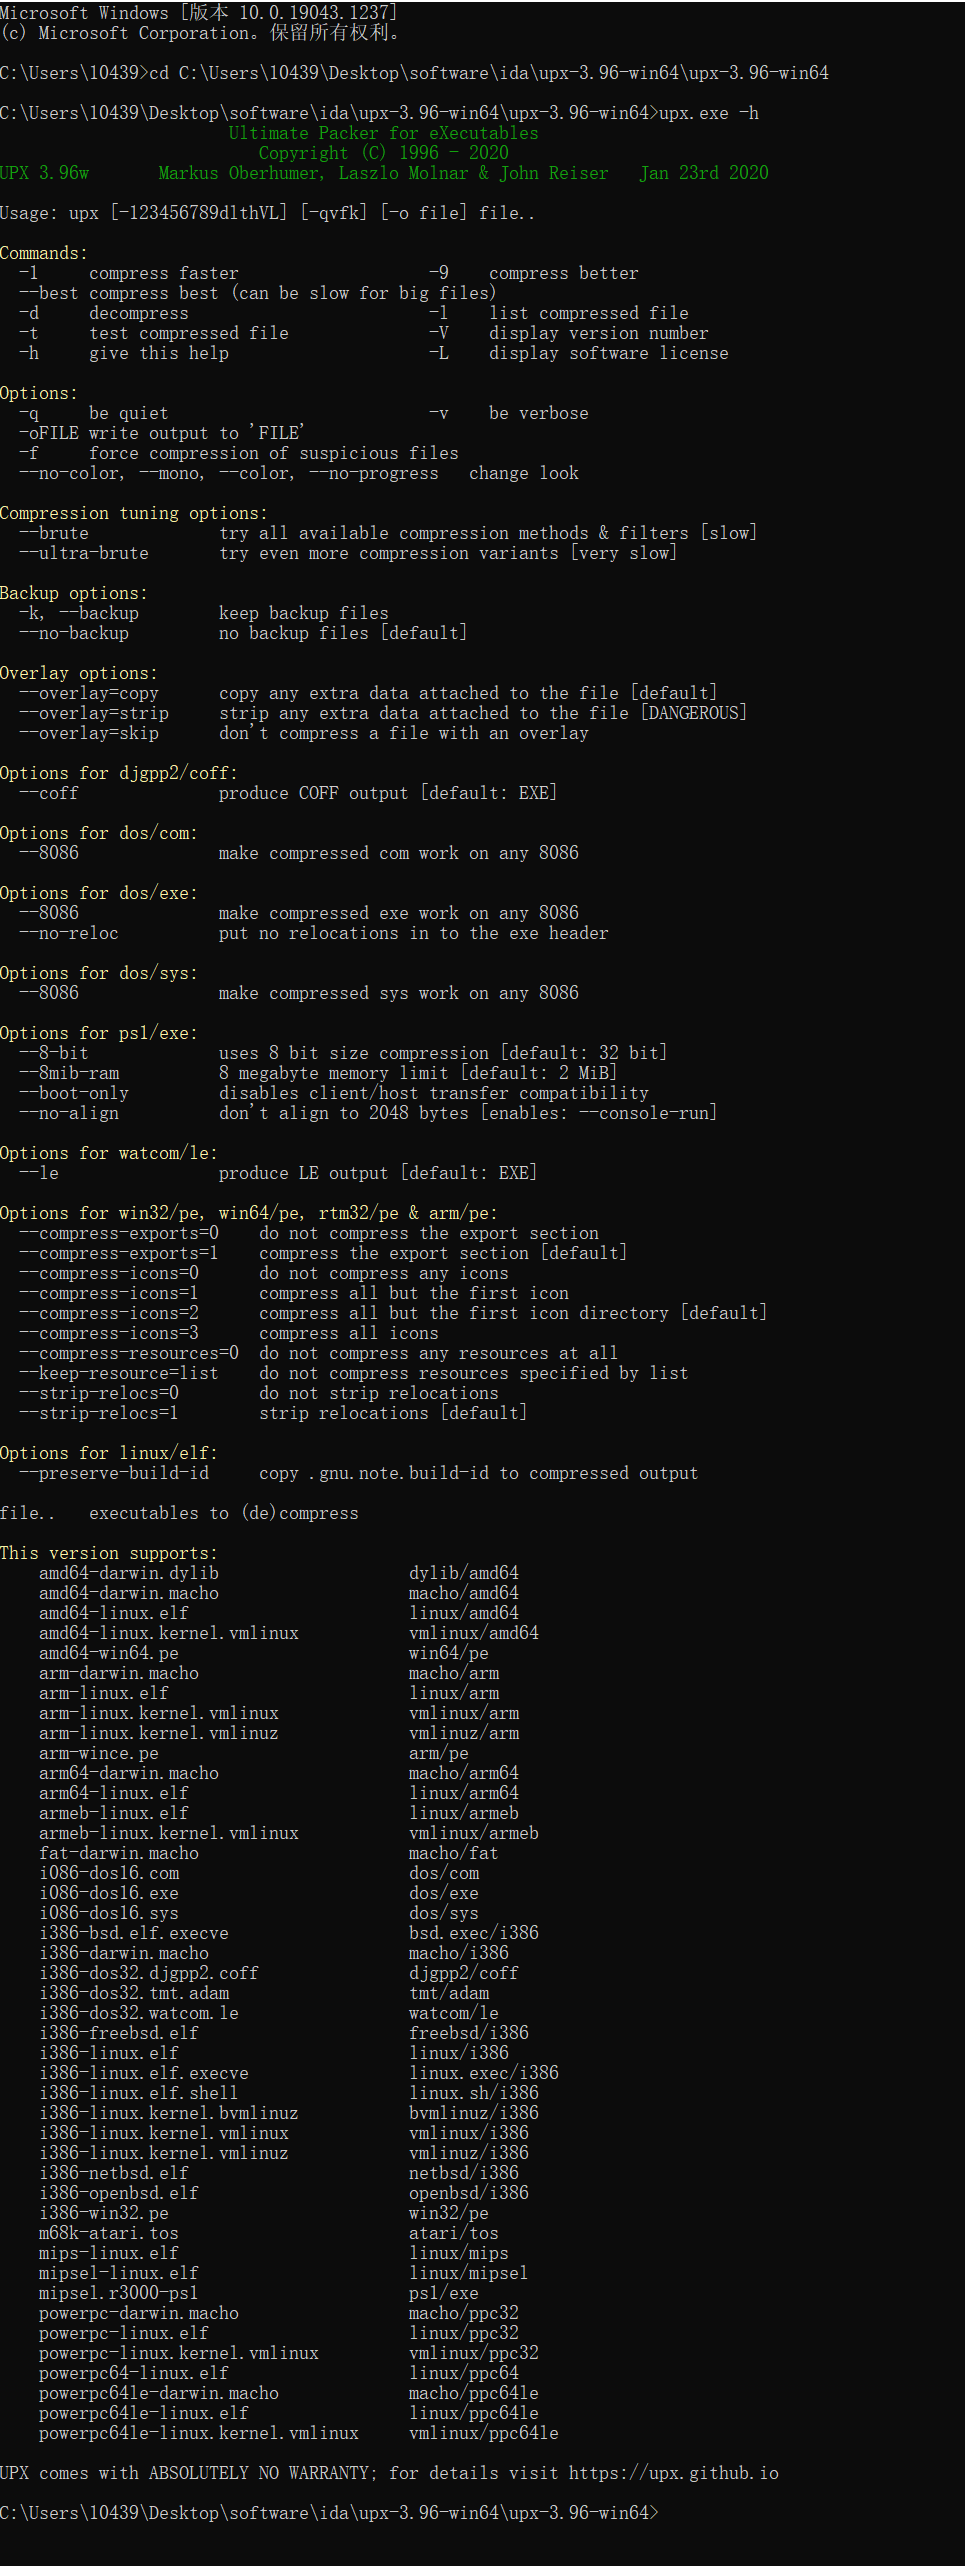Click 'i086-dos16.com' format entry
The image size is (965, 2566).
[109, 1873]
